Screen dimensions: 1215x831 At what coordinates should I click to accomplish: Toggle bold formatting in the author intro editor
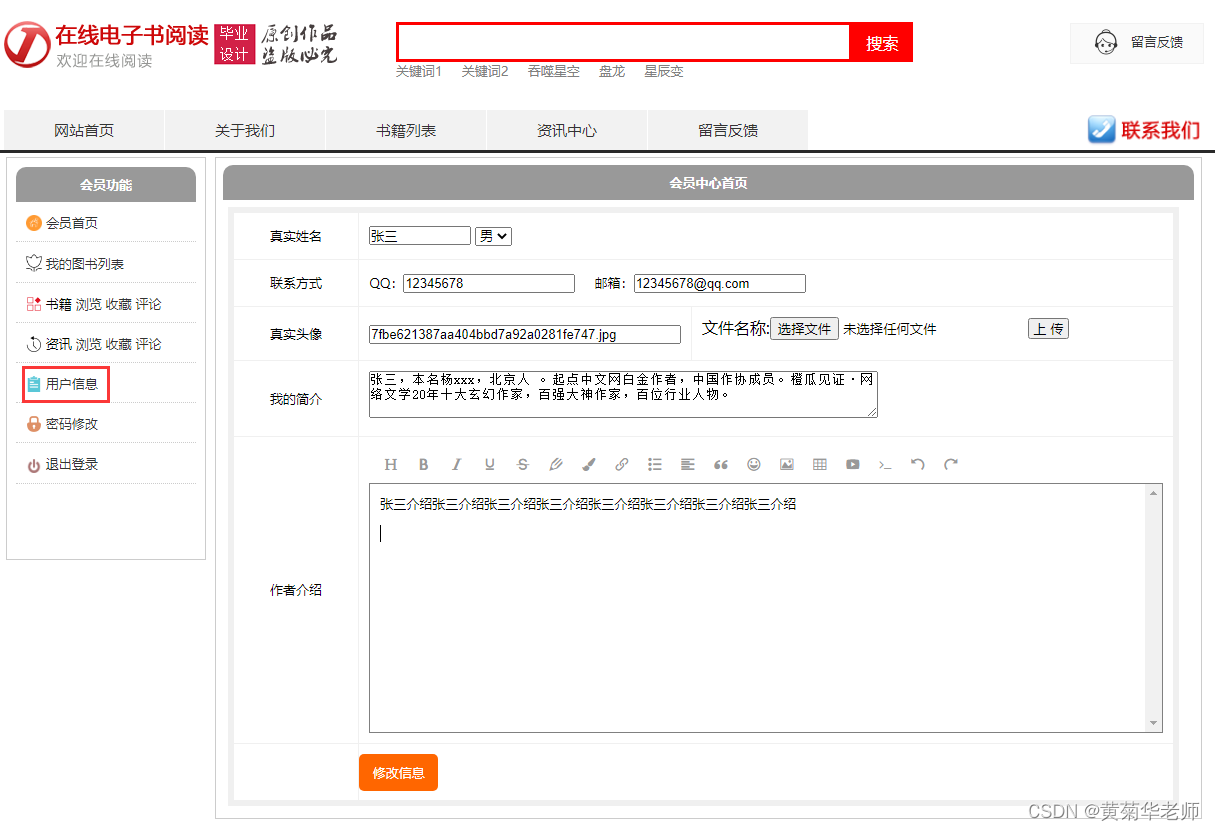(x=423, y=464)
